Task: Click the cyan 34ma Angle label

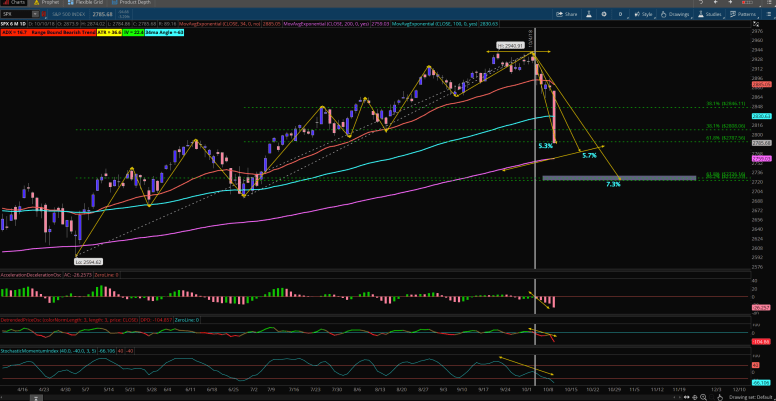Action: click(x=164, y=32)
